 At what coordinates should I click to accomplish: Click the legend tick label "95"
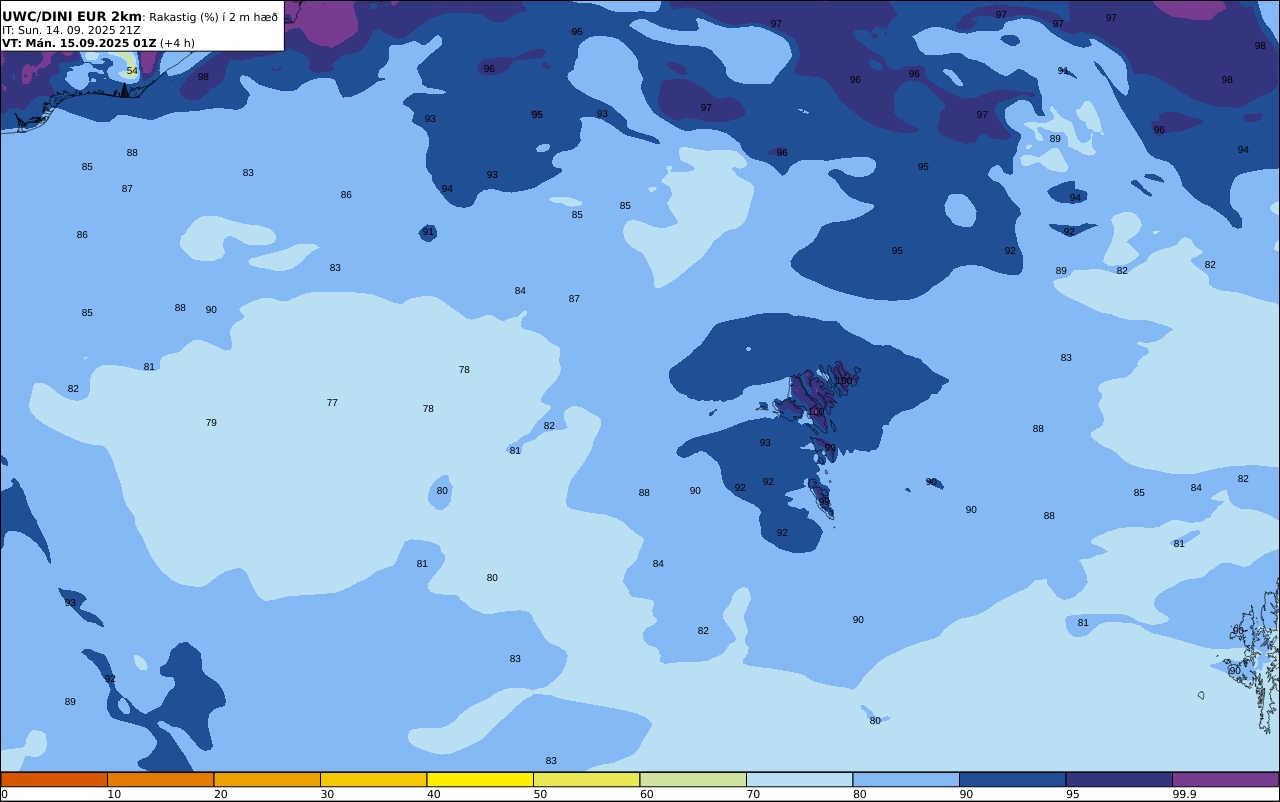coord(1072,794)
